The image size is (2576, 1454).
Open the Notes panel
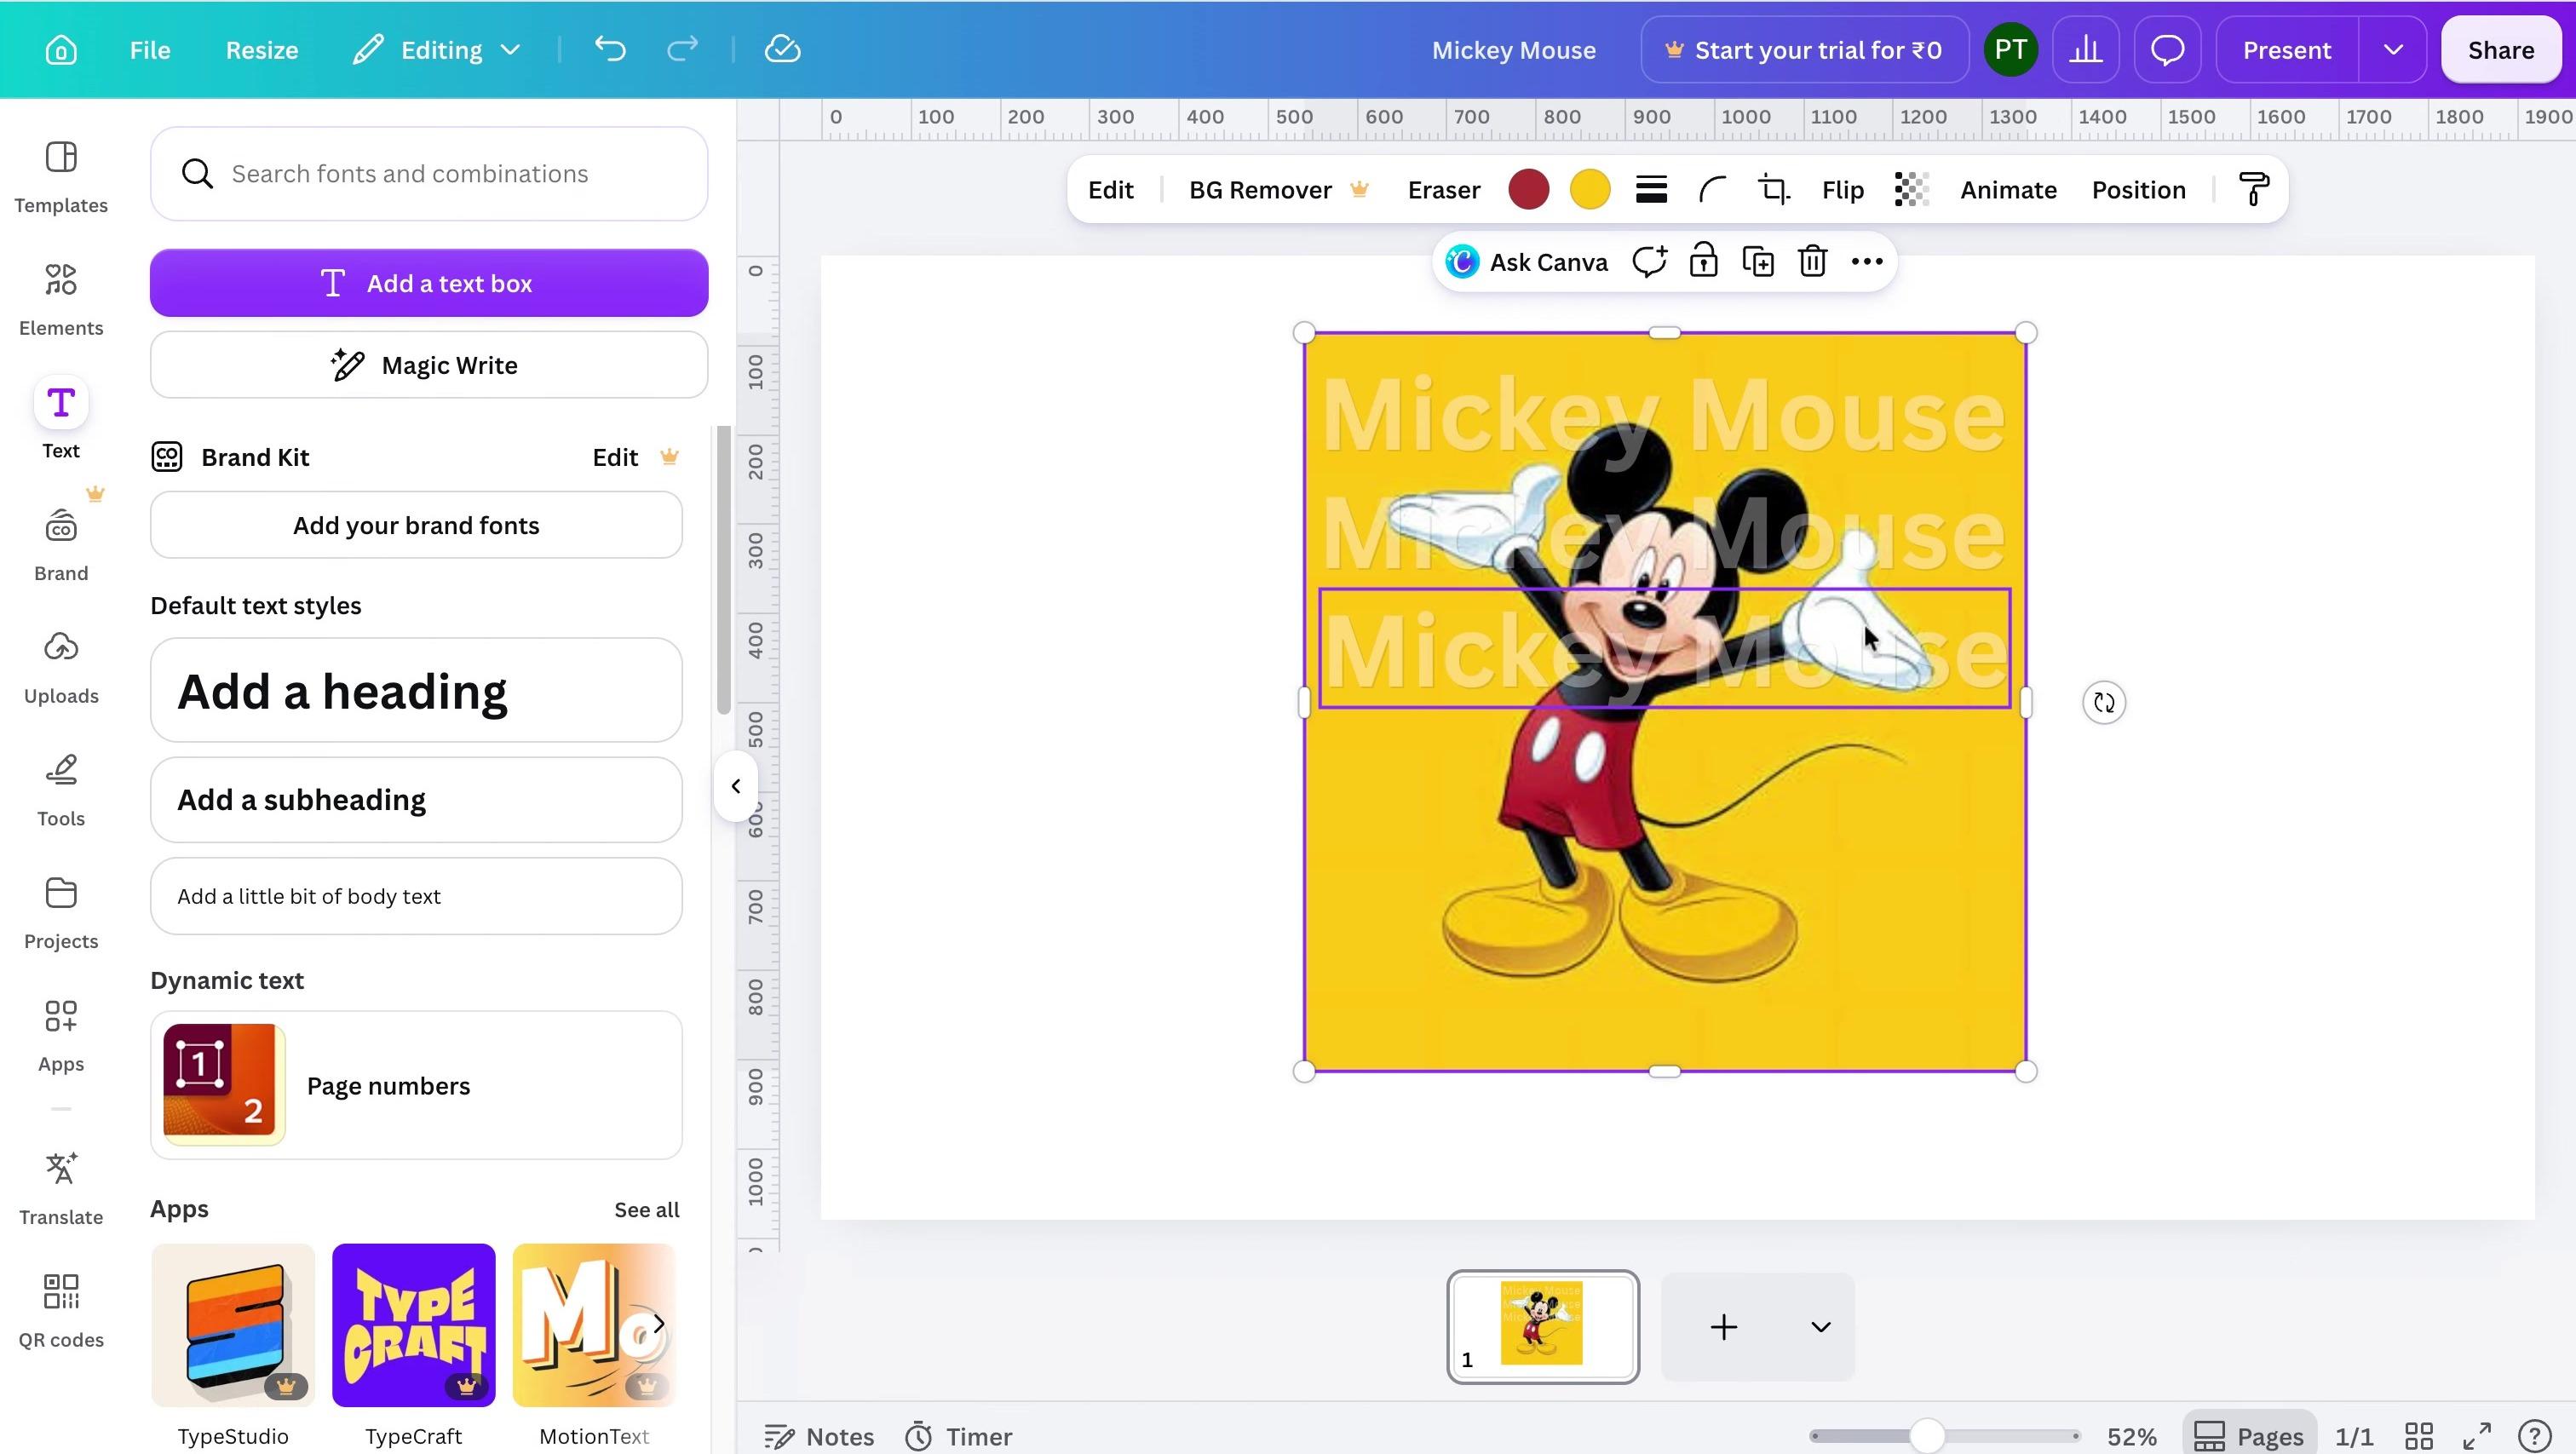coord(819,1436)
